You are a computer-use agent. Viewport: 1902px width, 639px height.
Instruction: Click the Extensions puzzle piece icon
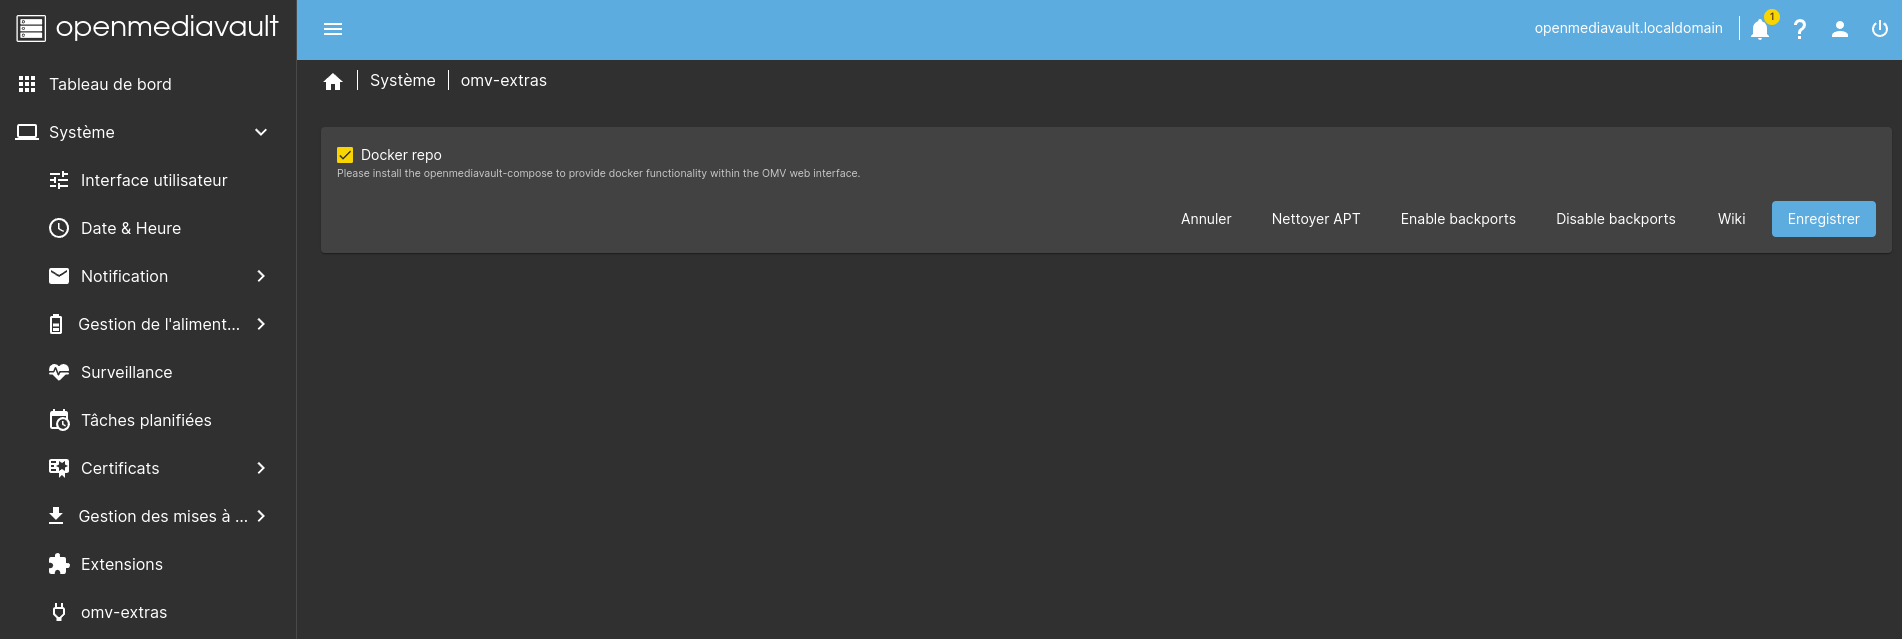[x=59, y=564]
